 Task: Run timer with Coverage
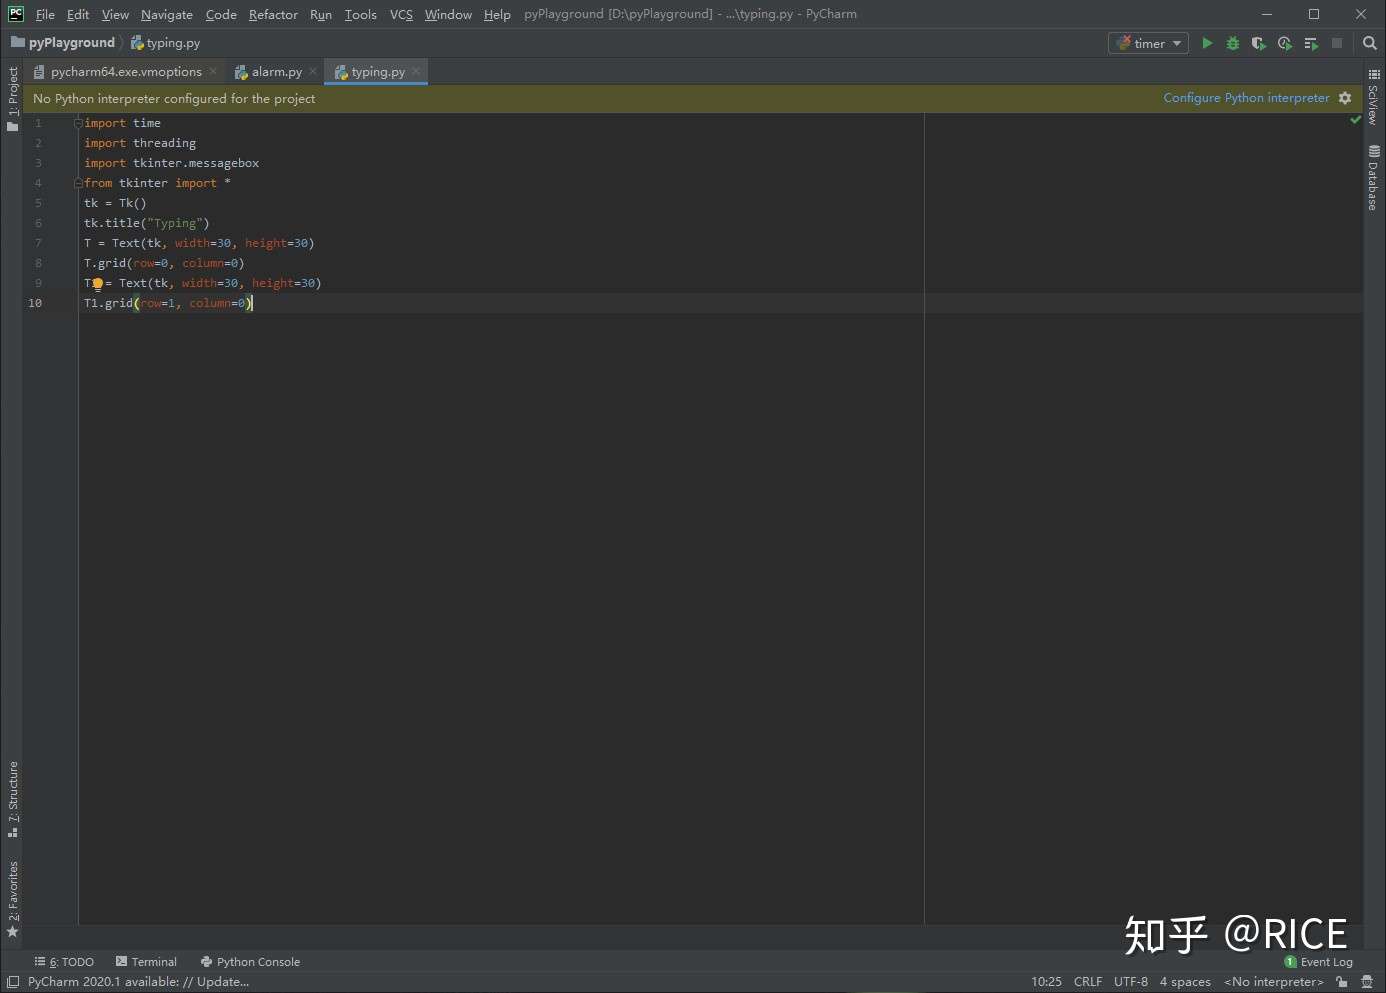point(1258,43)
